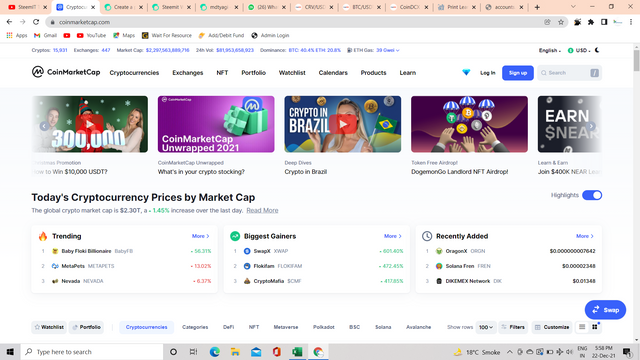Viewport: 640px width, 360px height.
Task: Select the Polkadot tab
Action: pos(324,327)
